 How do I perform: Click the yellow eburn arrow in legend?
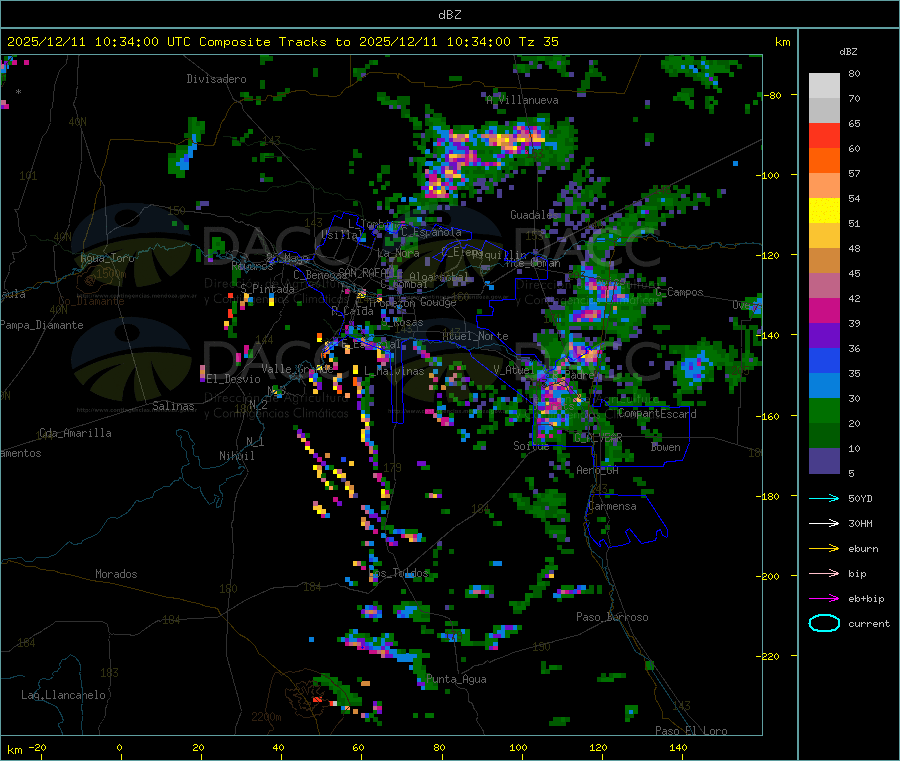[x=824, y=548]
